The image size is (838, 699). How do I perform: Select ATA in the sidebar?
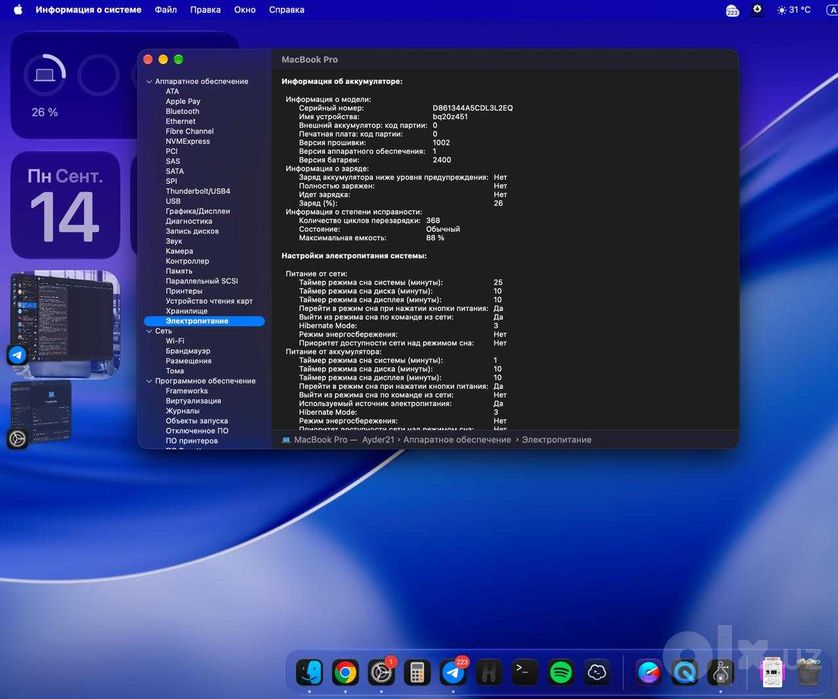click(x=172, y=91)
